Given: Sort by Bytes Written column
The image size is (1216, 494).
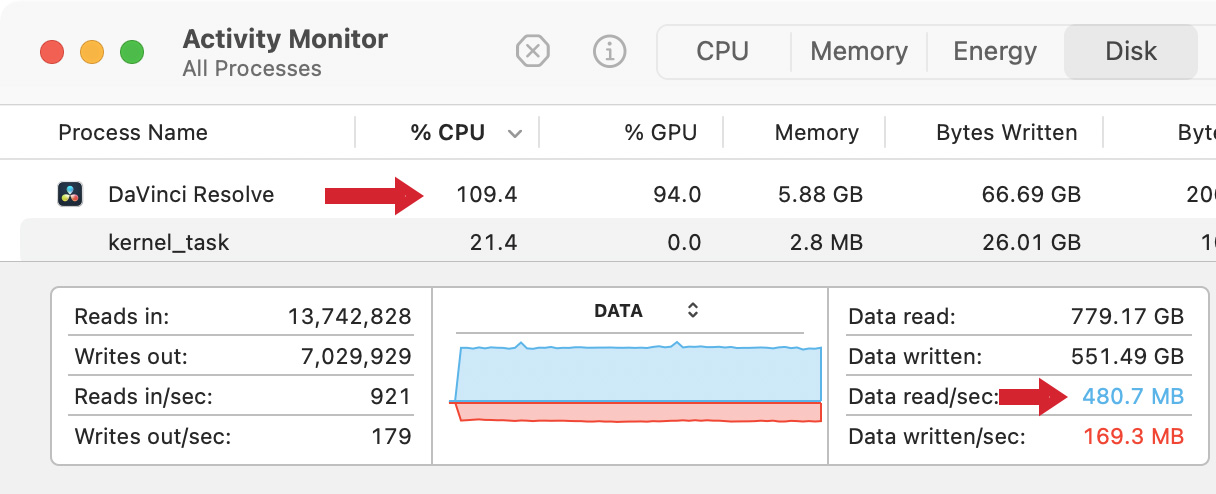Looking at the screenshot, I should coord(1006,132).
